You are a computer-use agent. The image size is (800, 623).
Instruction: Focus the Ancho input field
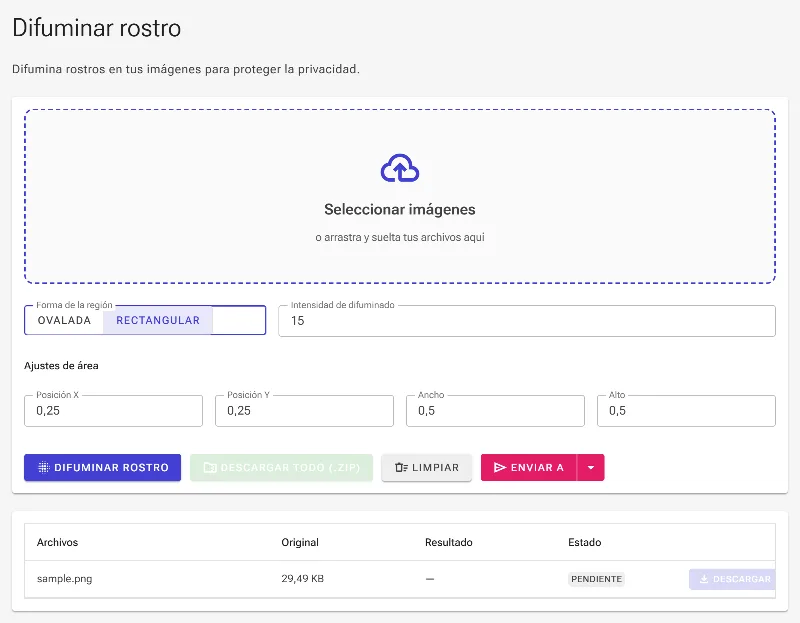495,411
